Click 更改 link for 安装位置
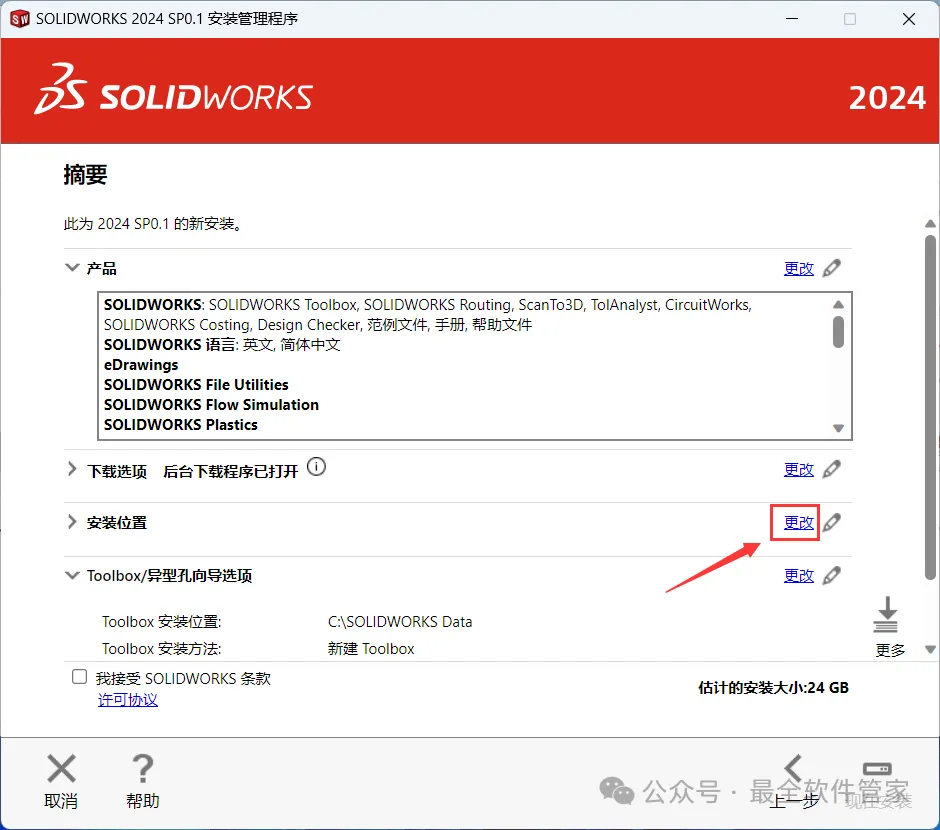 pos(799,523)
